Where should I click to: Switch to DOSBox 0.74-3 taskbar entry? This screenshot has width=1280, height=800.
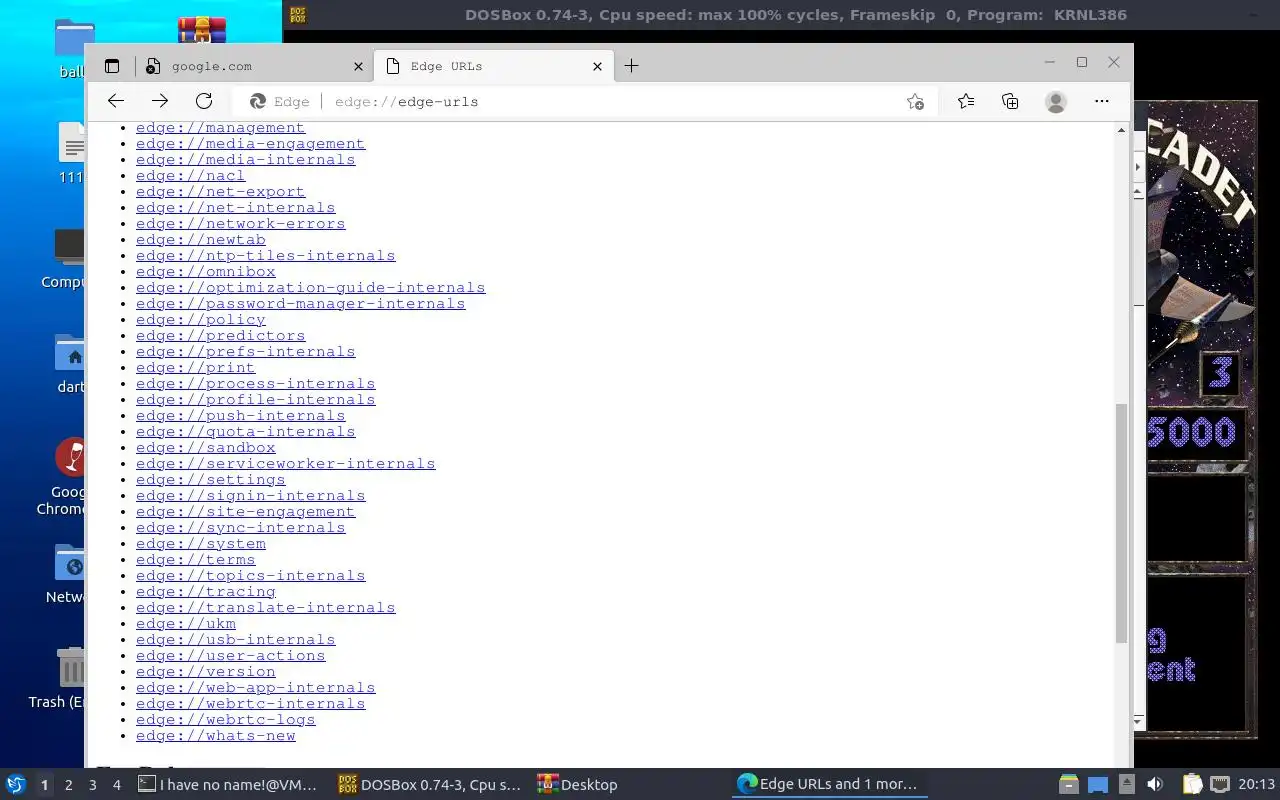click(430, 785)
